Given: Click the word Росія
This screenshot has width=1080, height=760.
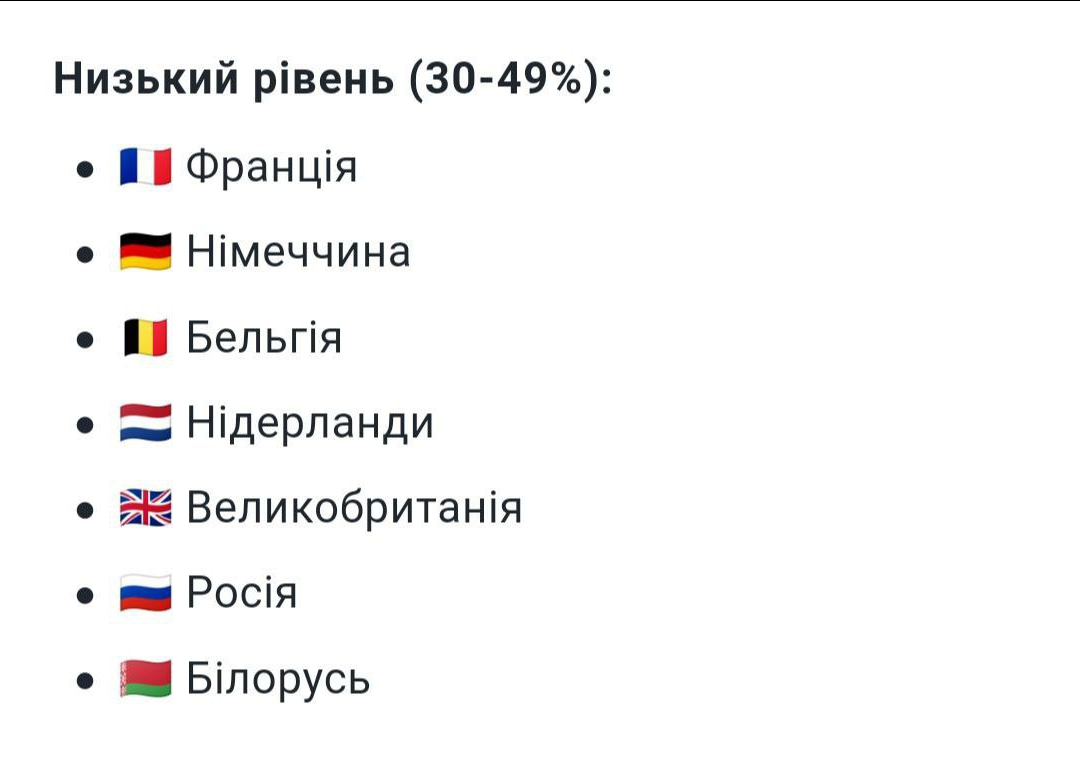Looking at the screenshot, I should [242, 593].
